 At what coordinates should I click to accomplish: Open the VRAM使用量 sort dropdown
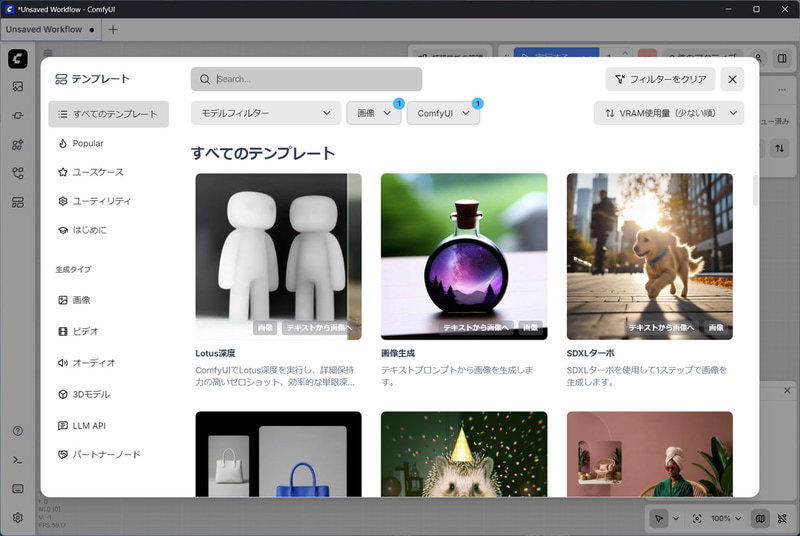click(669, 113)
